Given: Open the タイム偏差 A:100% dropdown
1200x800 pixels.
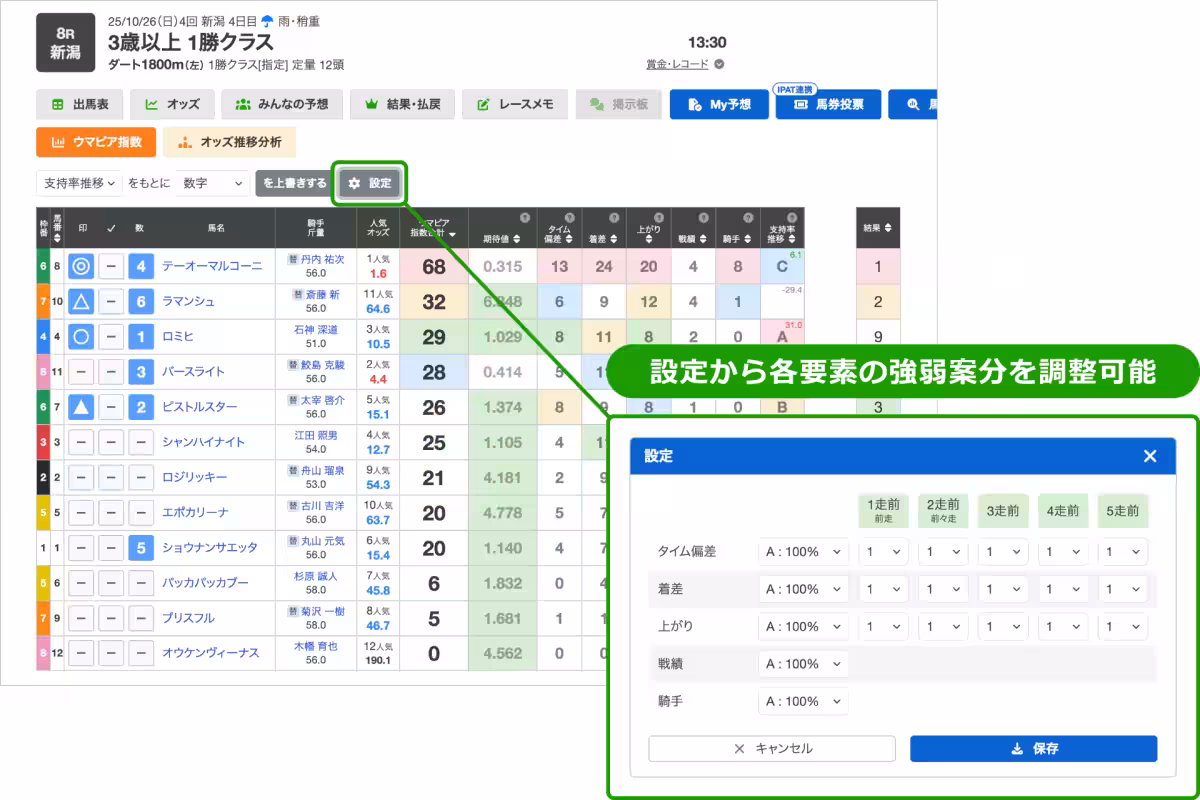Looking at the screenshot, I should (803, 551).
